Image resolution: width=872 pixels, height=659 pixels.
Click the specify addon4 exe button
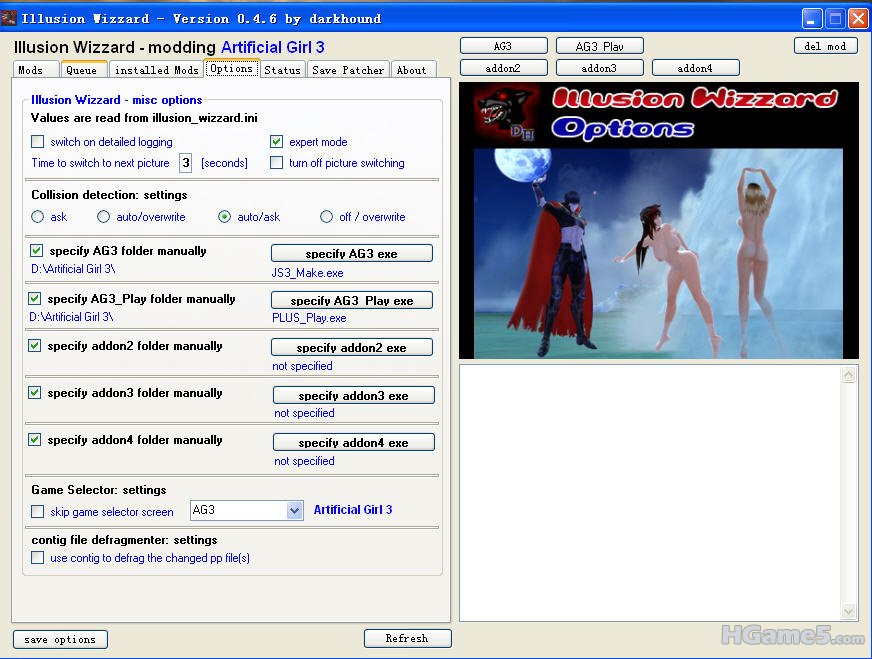pos(354,442)
